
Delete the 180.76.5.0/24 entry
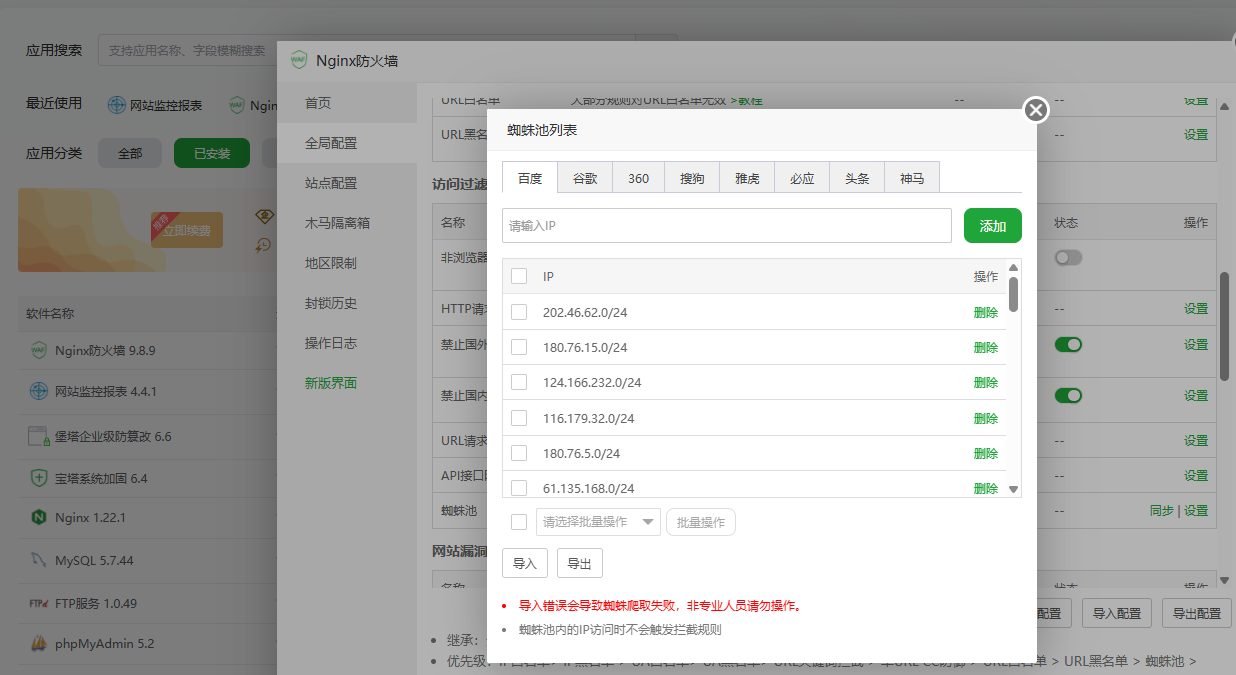coord(986,453)
